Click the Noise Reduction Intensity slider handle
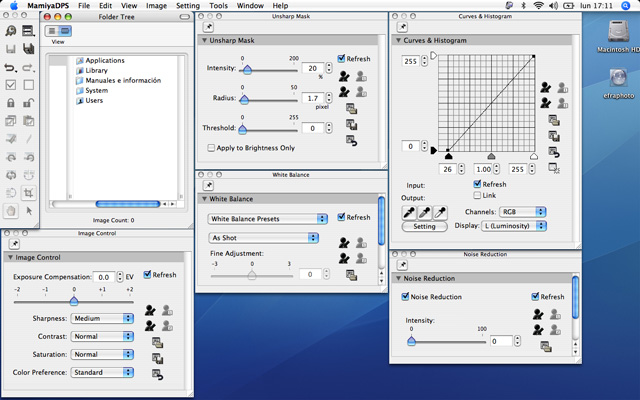Viewport: 640px width, 400px height. pos(411,341)
